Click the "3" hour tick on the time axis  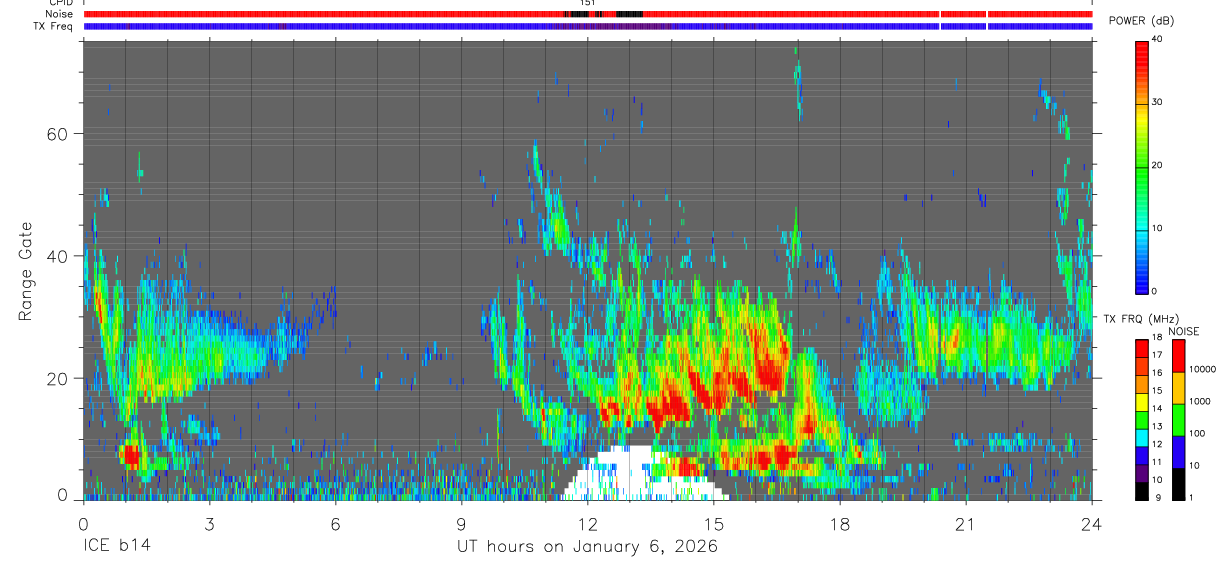point(209,523)
